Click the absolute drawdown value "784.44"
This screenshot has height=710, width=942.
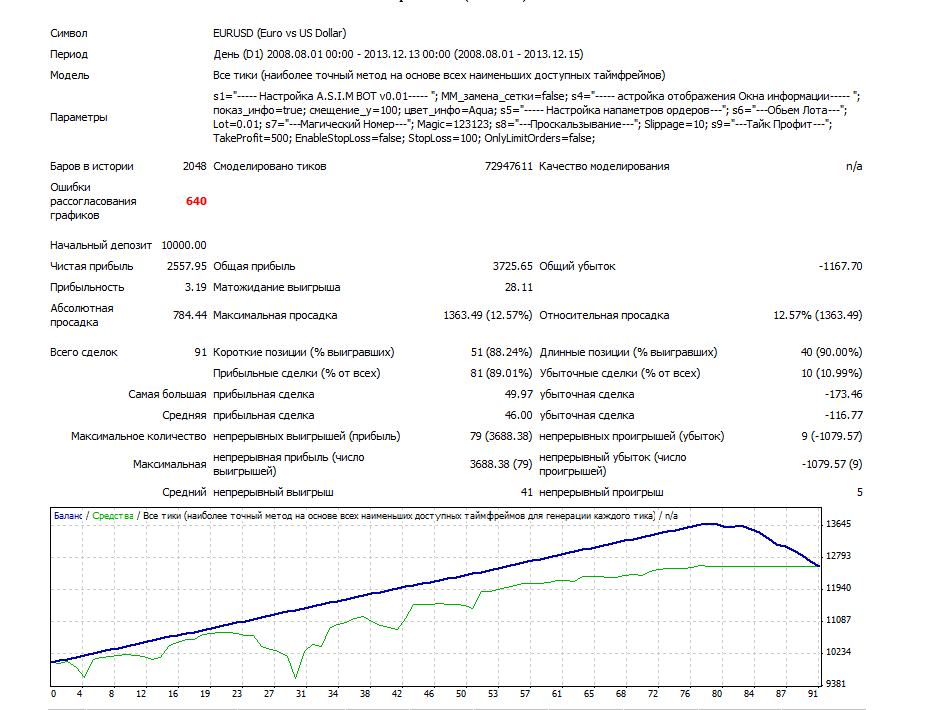coord(190,315)
